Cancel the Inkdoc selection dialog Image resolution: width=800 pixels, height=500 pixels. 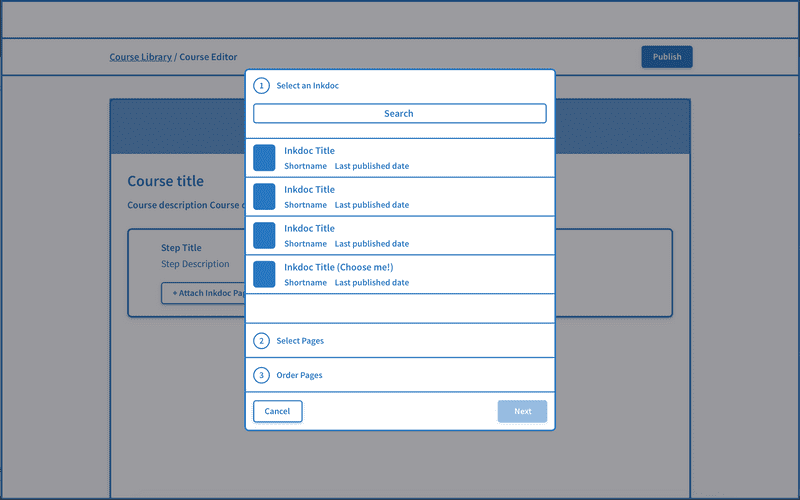pos(278,411)
